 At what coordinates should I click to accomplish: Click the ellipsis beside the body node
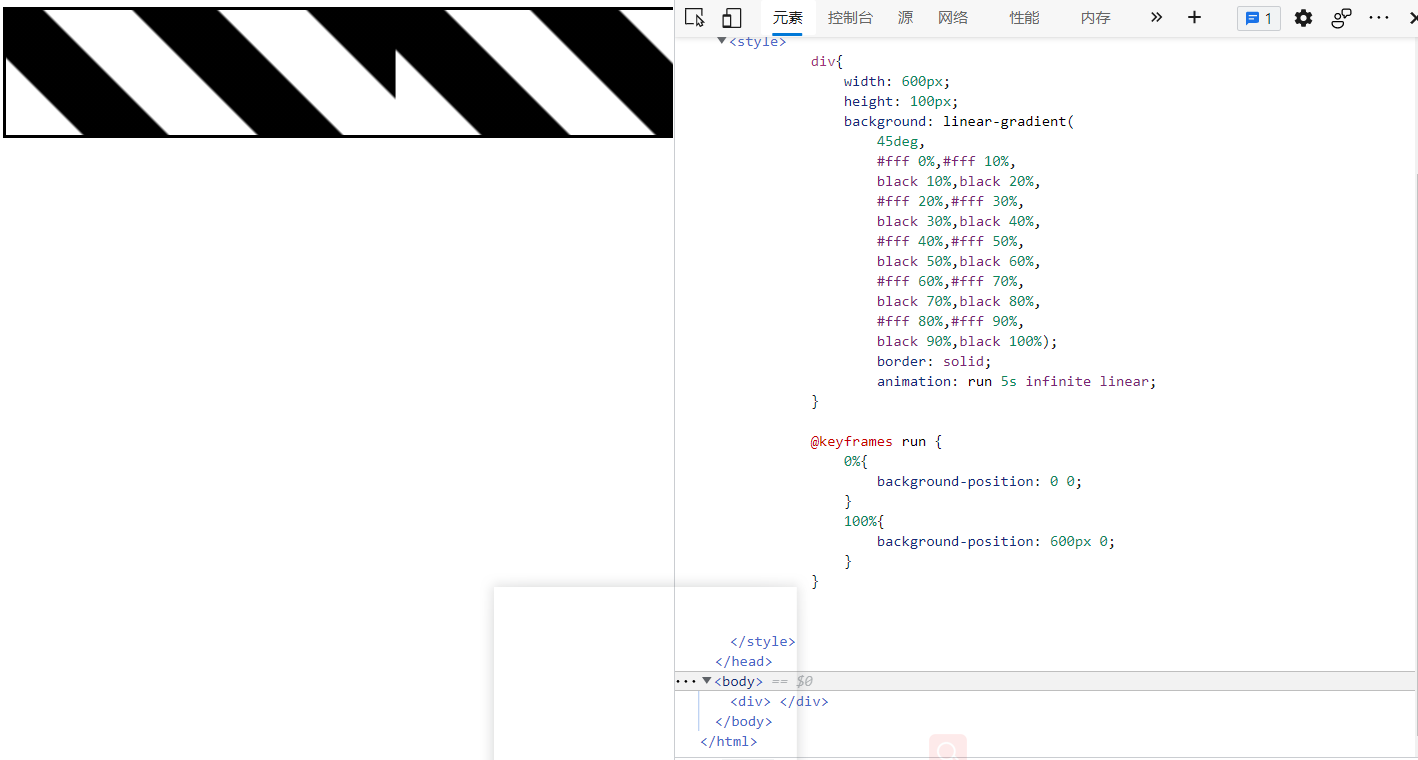pyautogui.click(x=686, y=681)
